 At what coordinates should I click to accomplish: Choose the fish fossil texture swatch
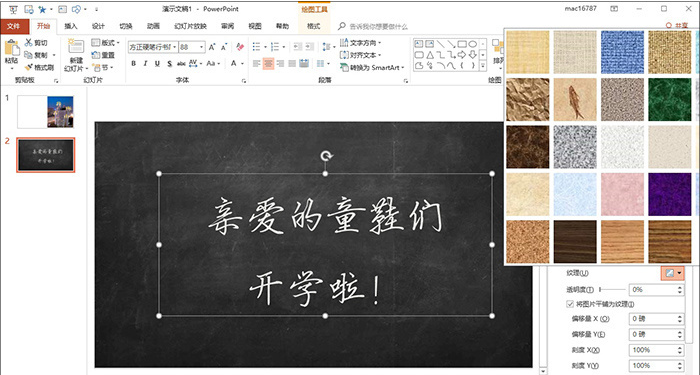(575, 100)
